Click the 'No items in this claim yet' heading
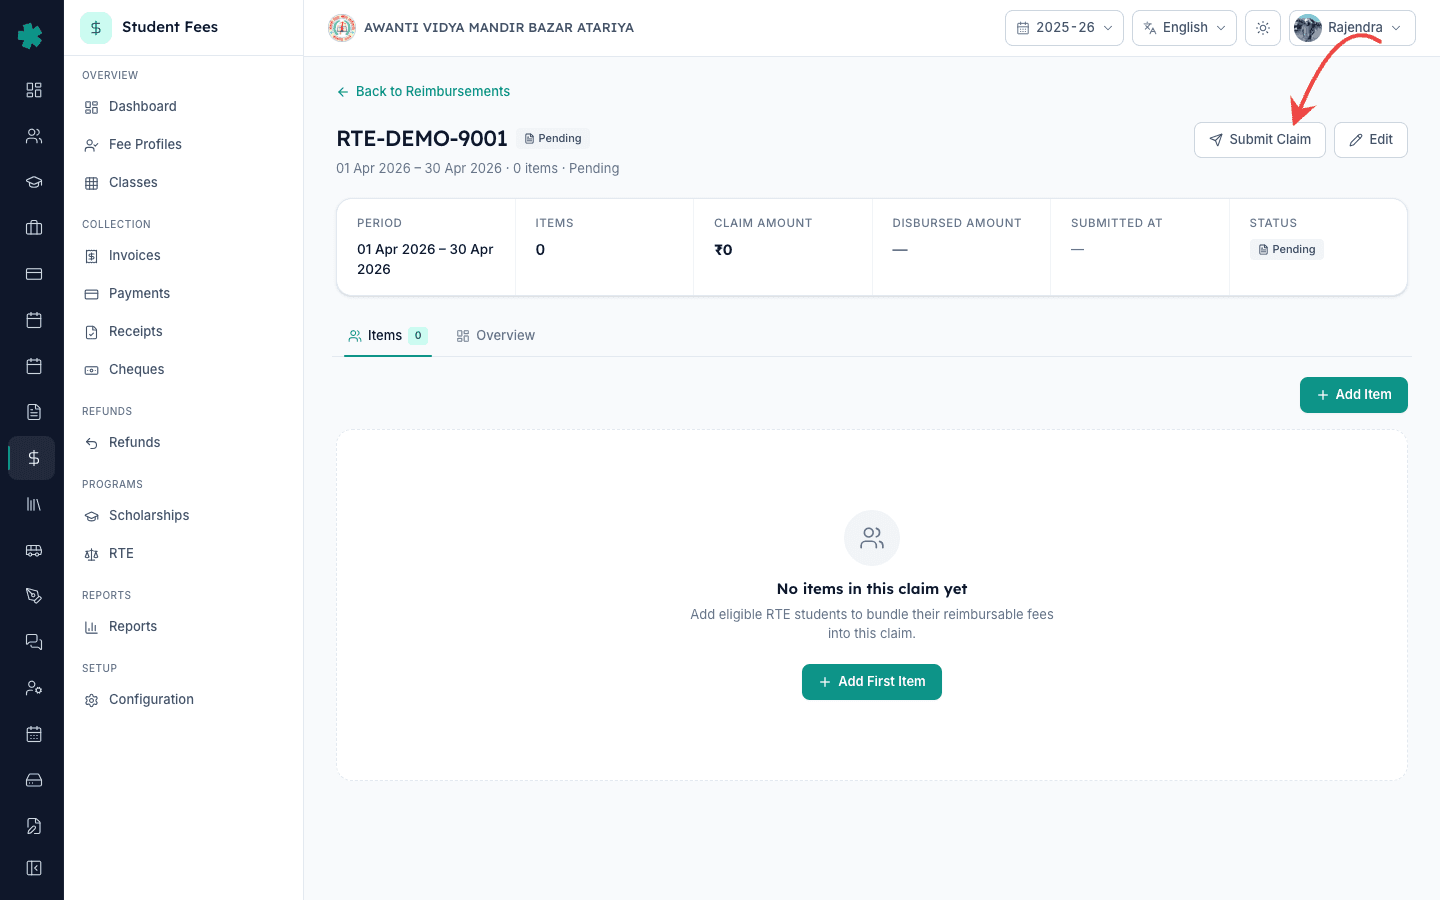The width and height of the screenshot is (1440, 900). (x=872, y=589)
